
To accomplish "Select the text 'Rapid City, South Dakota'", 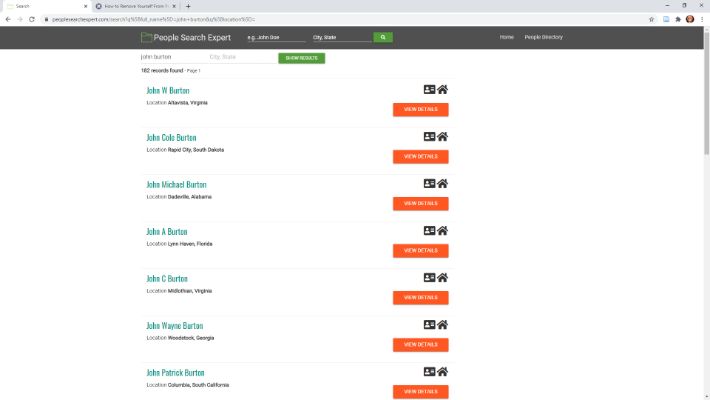I will [196, 150].
